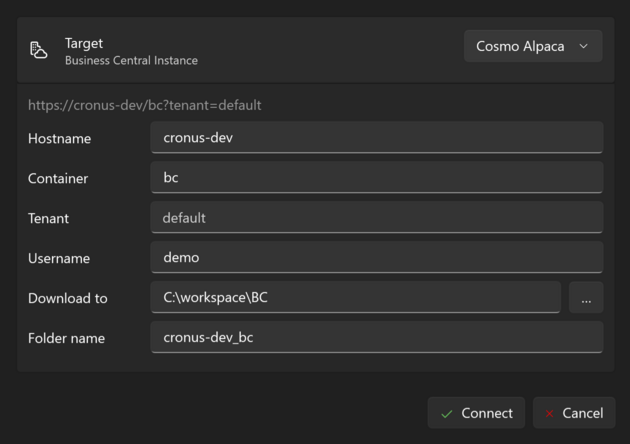The image size is (630, 444).
Task: Click the Hostname label
Action: (x=59, y=139)
